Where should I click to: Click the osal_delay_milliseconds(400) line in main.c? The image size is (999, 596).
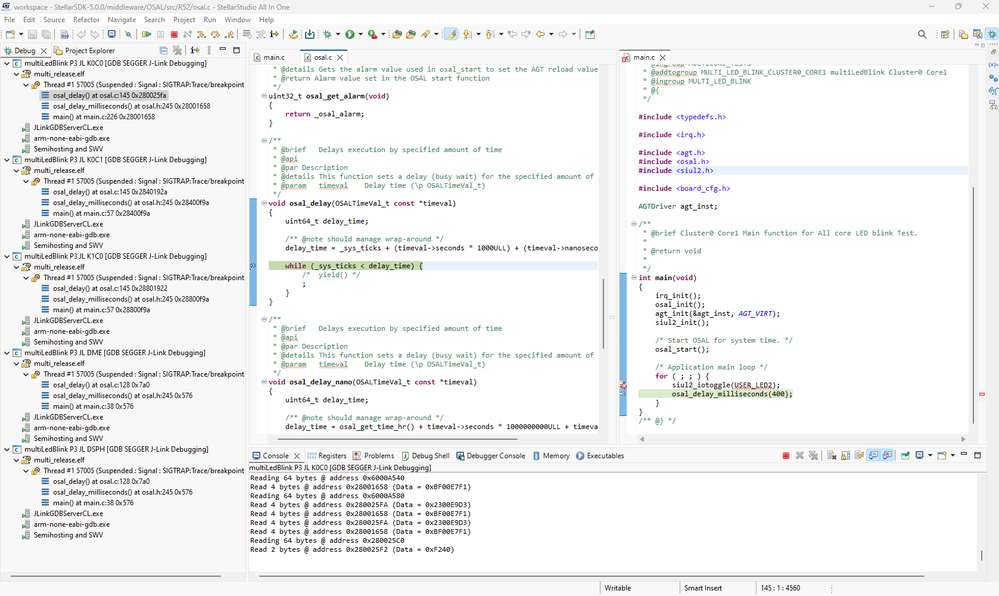[x=731, y=393]
